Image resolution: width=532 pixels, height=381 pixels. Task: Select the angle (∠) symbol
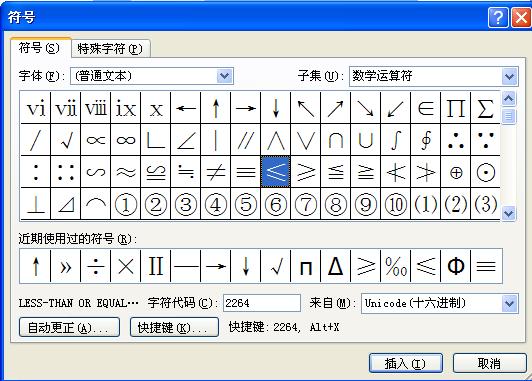click(x=186, y=140)
